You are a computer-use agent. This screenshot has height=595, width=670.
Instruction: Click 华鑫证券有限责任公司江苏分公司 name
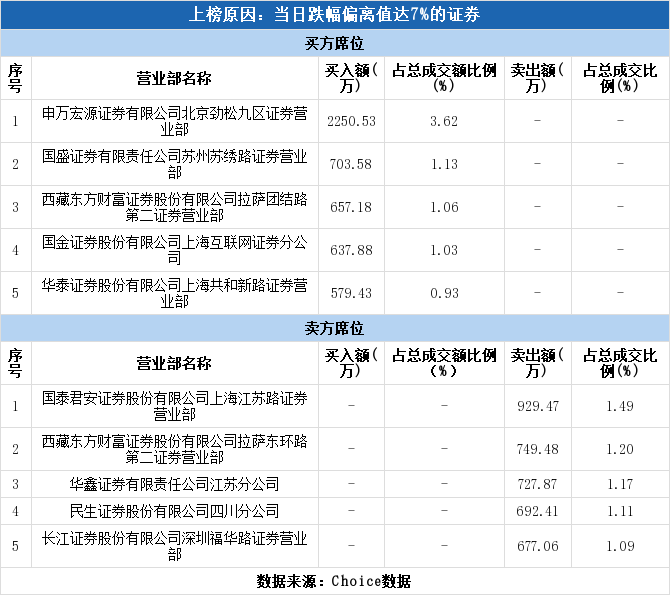174,484
